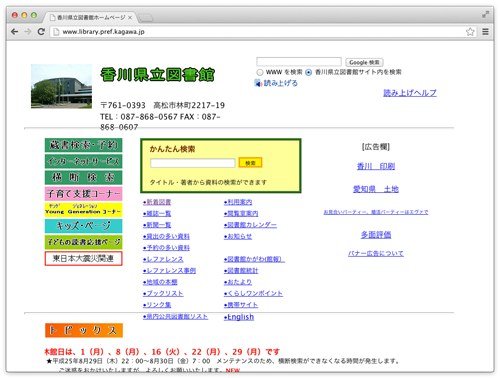
Task: Open the おたより link
Action: (238, 282)
